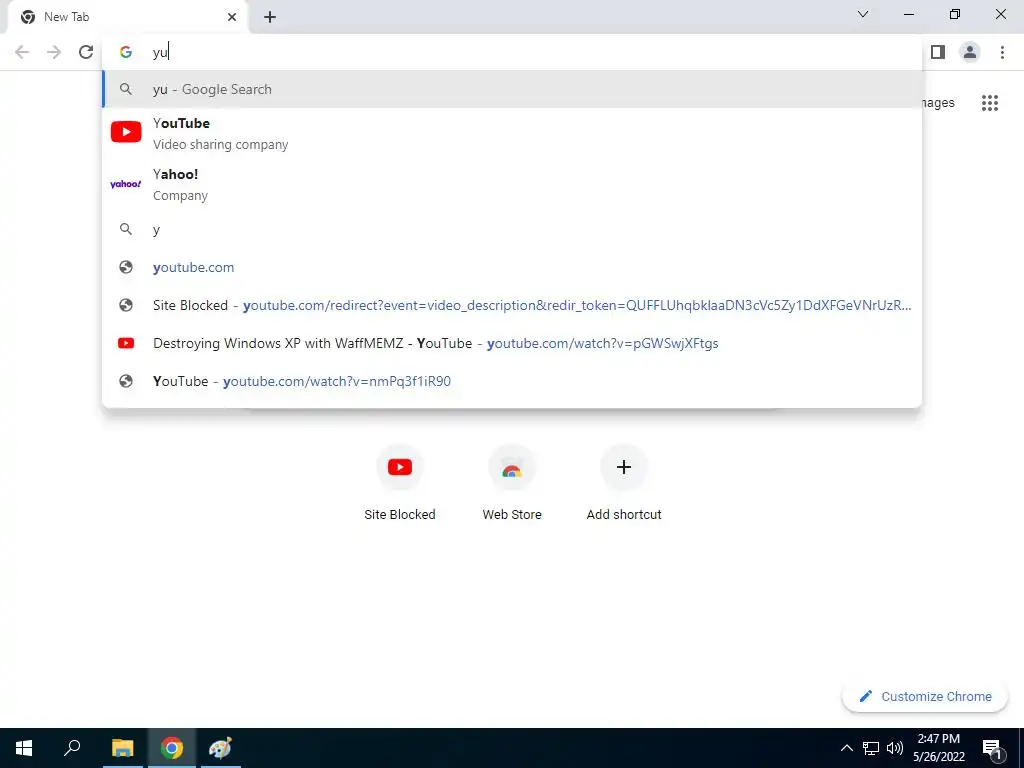Click the Yahoo logo in suggestions

click(x=126, y=184)
